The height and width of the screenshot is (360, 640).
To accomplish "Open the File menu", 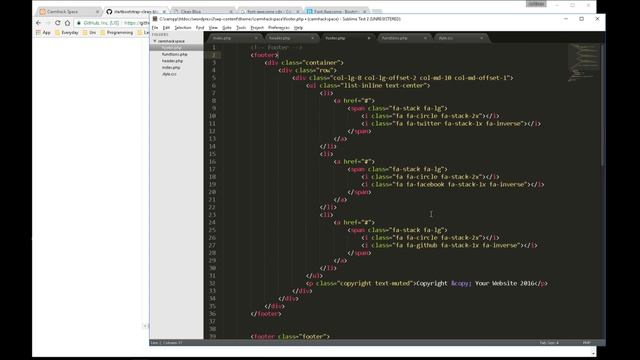I will click(x=155, y=28).
